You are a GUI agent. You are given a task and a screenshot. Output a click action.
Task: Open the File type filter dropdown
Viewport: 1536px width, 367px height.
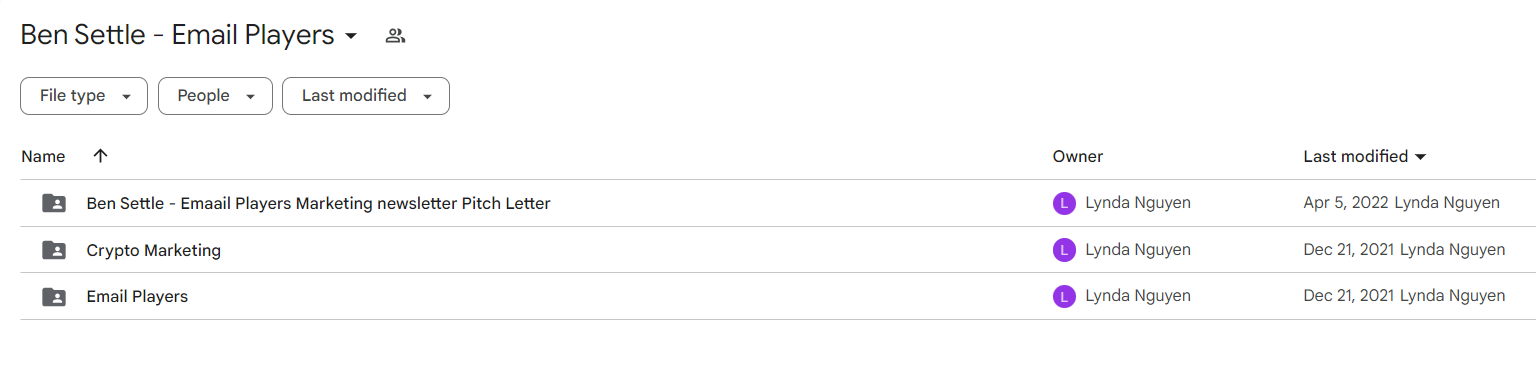(x=84, y=96)
